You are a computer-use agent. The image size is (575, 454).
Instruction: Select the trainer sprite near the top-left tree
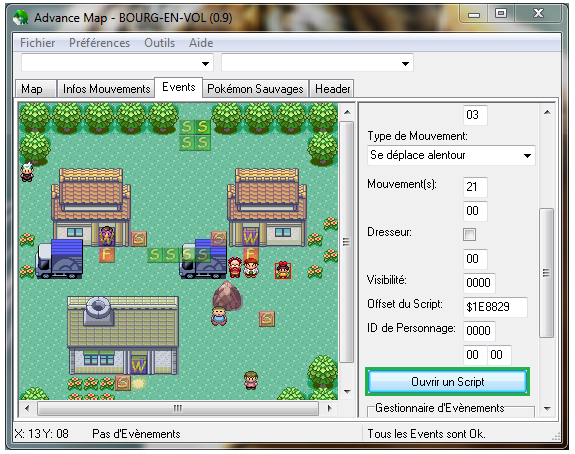tap(27, 172)
